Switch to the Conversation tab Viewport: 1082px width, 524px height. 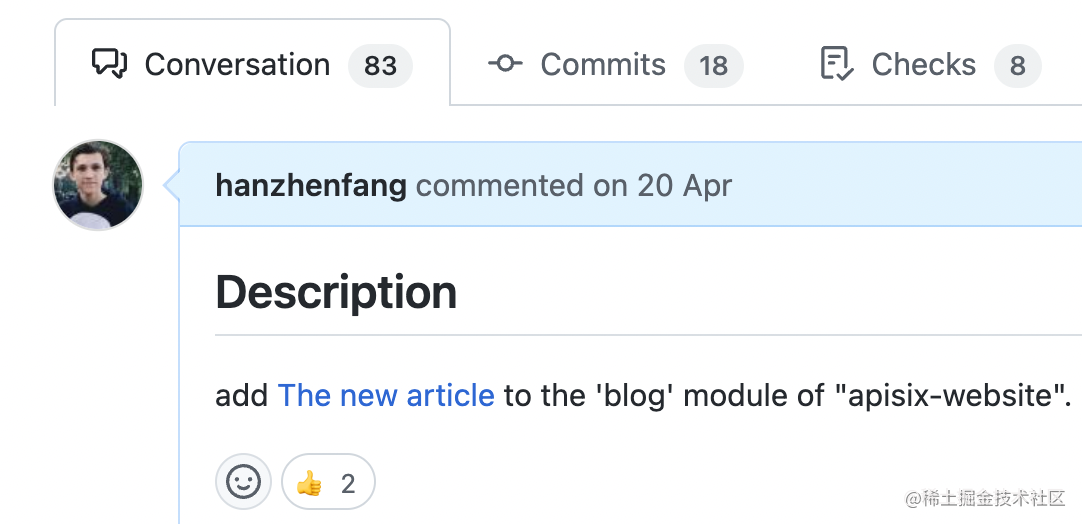pyautogui.click(x=253, y=64)
